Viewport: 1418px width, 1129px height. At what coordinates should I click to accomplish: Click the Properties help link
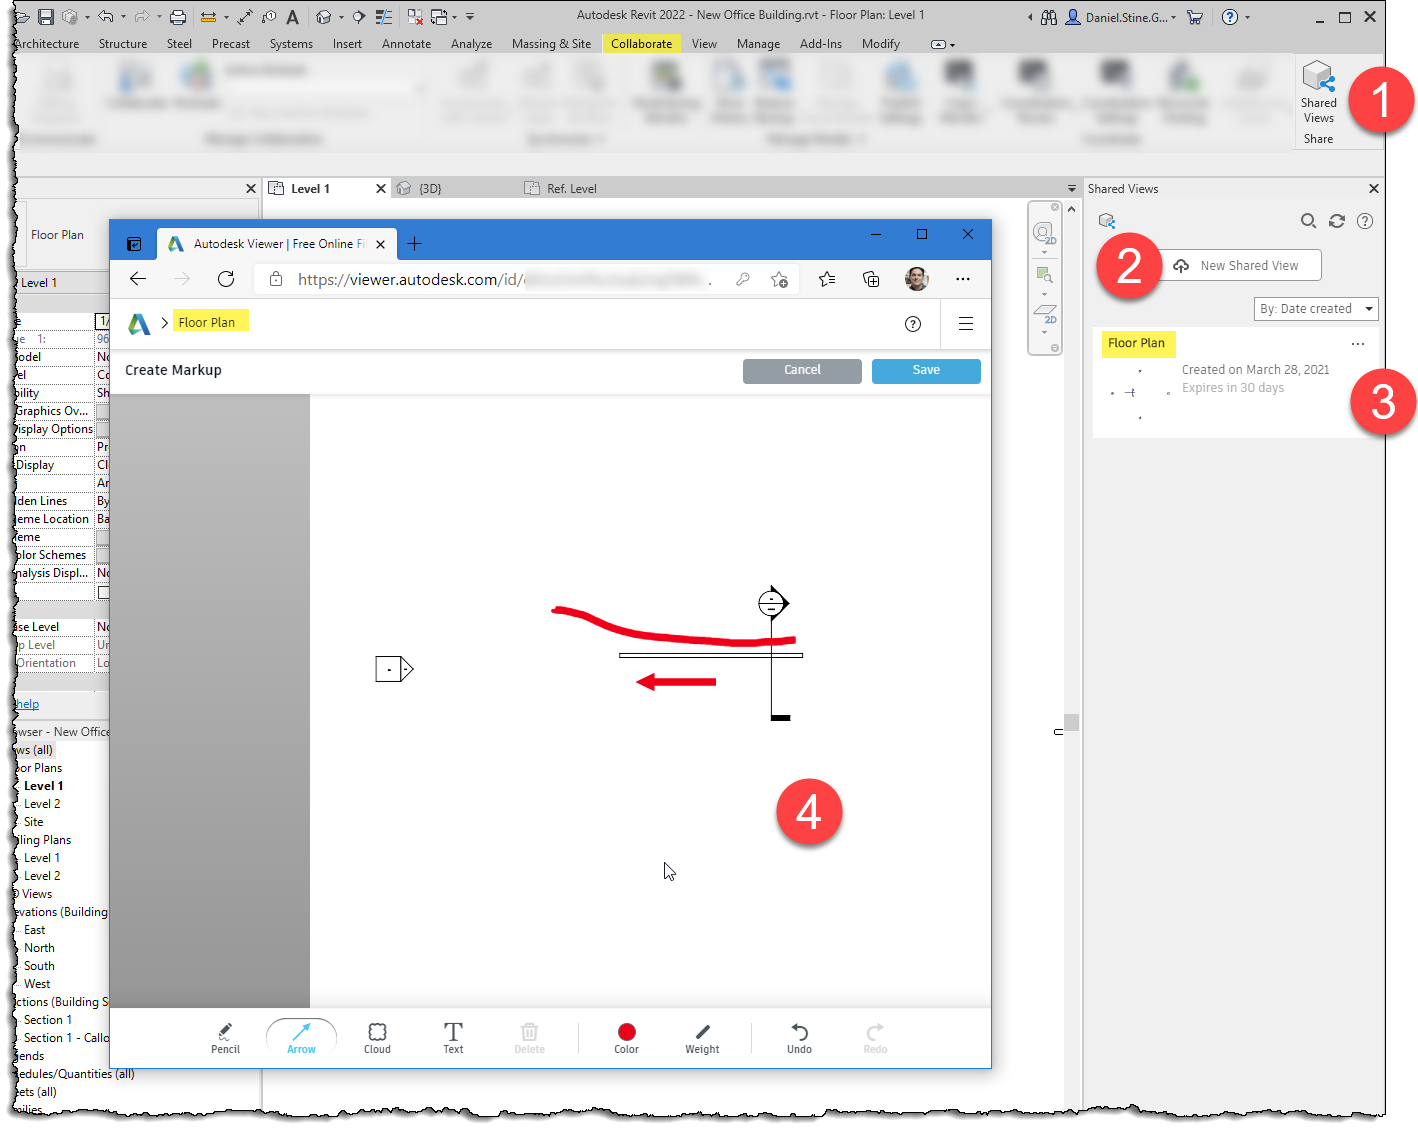[27, 704]
